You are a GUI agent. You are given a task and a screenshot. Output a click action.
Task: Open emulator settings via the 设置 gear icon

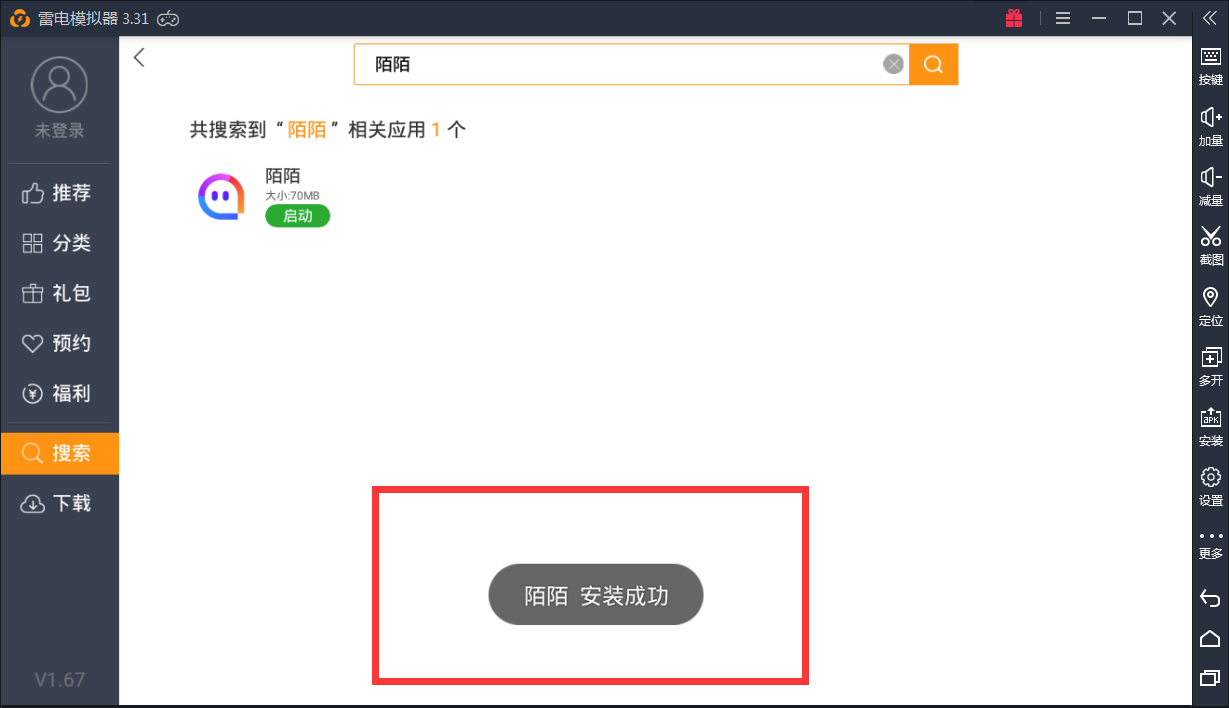click(1209, 482)
